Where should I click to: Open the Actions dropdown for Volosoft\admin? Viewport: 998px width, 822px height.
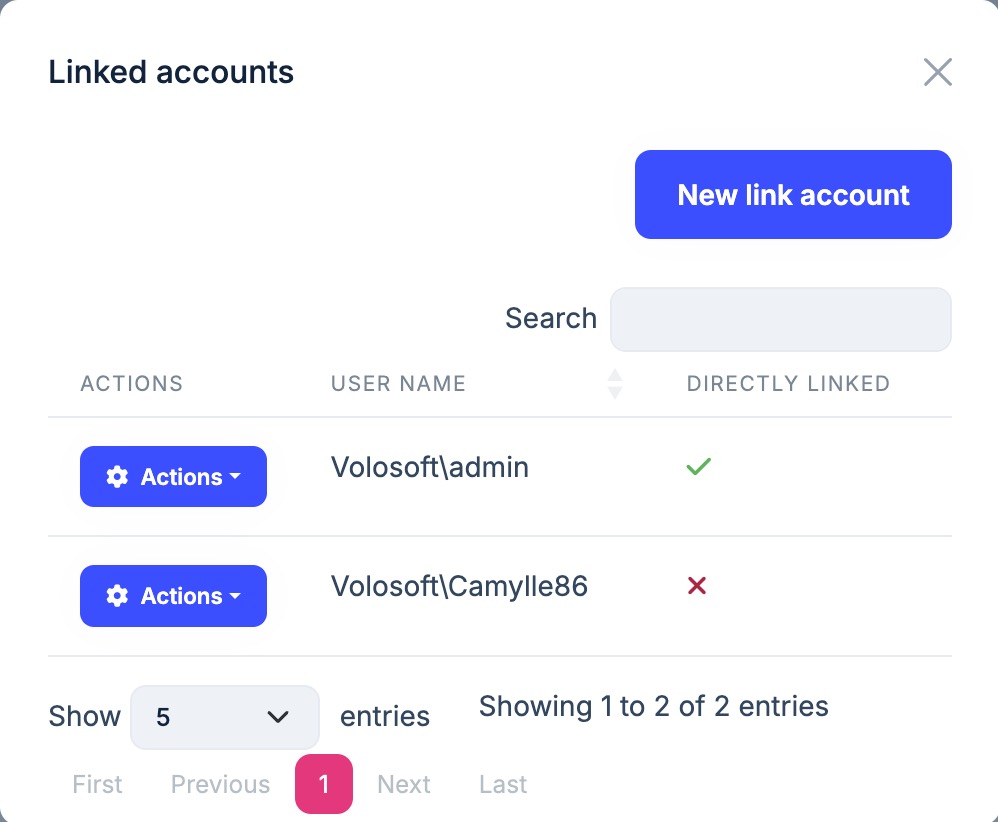pyautogui.click(x=173, y=477)
